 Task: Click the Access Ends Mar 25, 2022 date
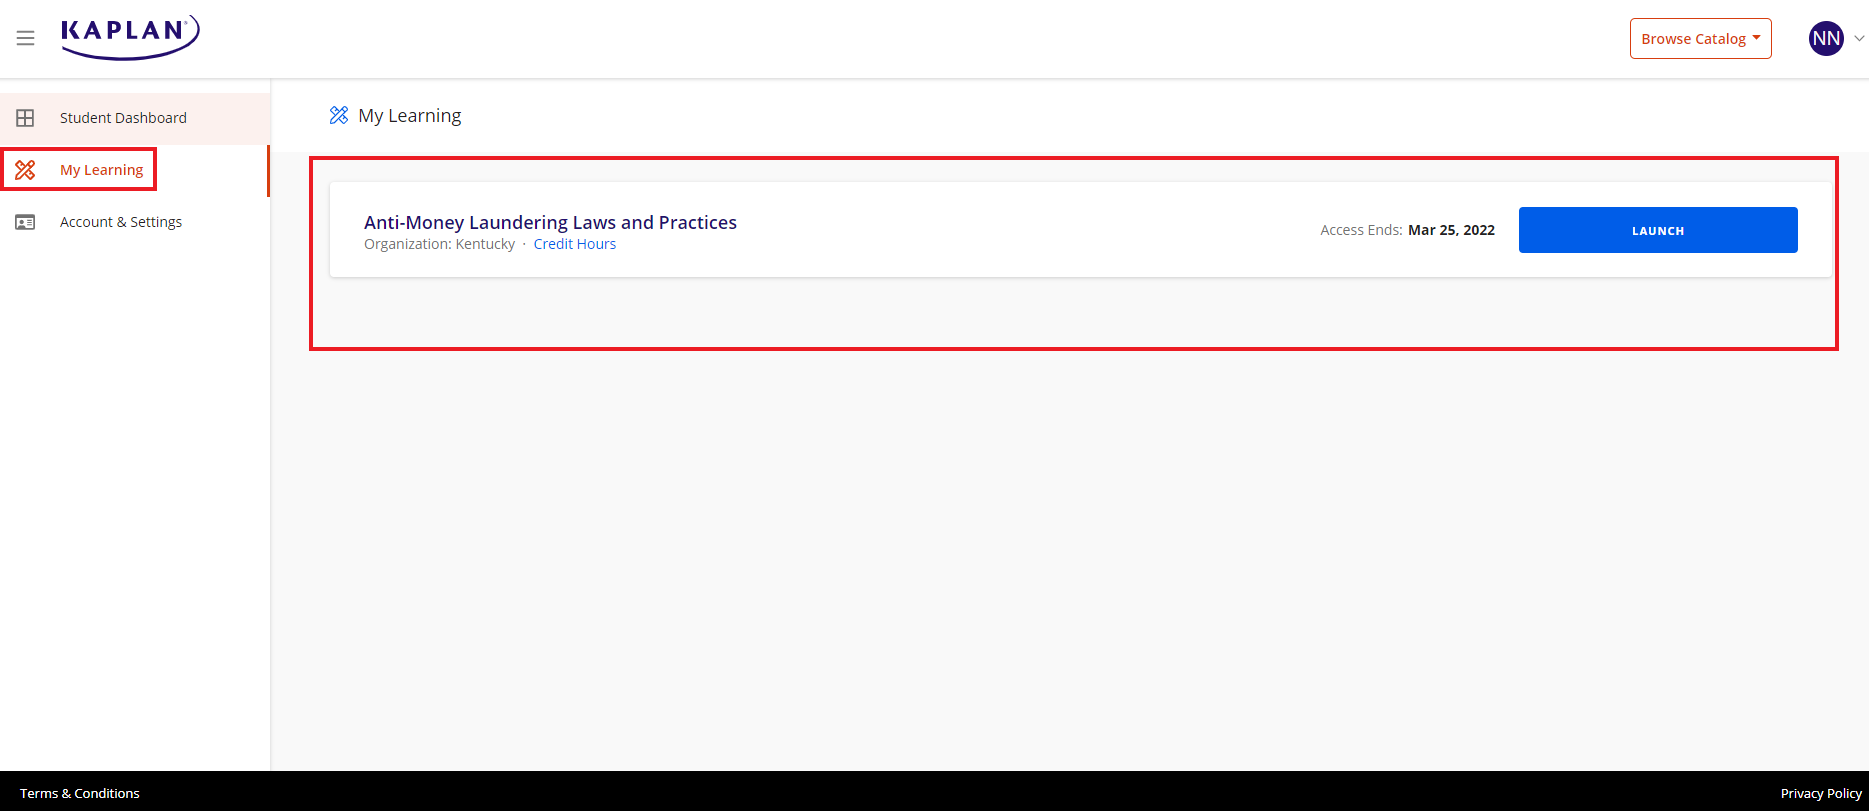(1450, 230)
